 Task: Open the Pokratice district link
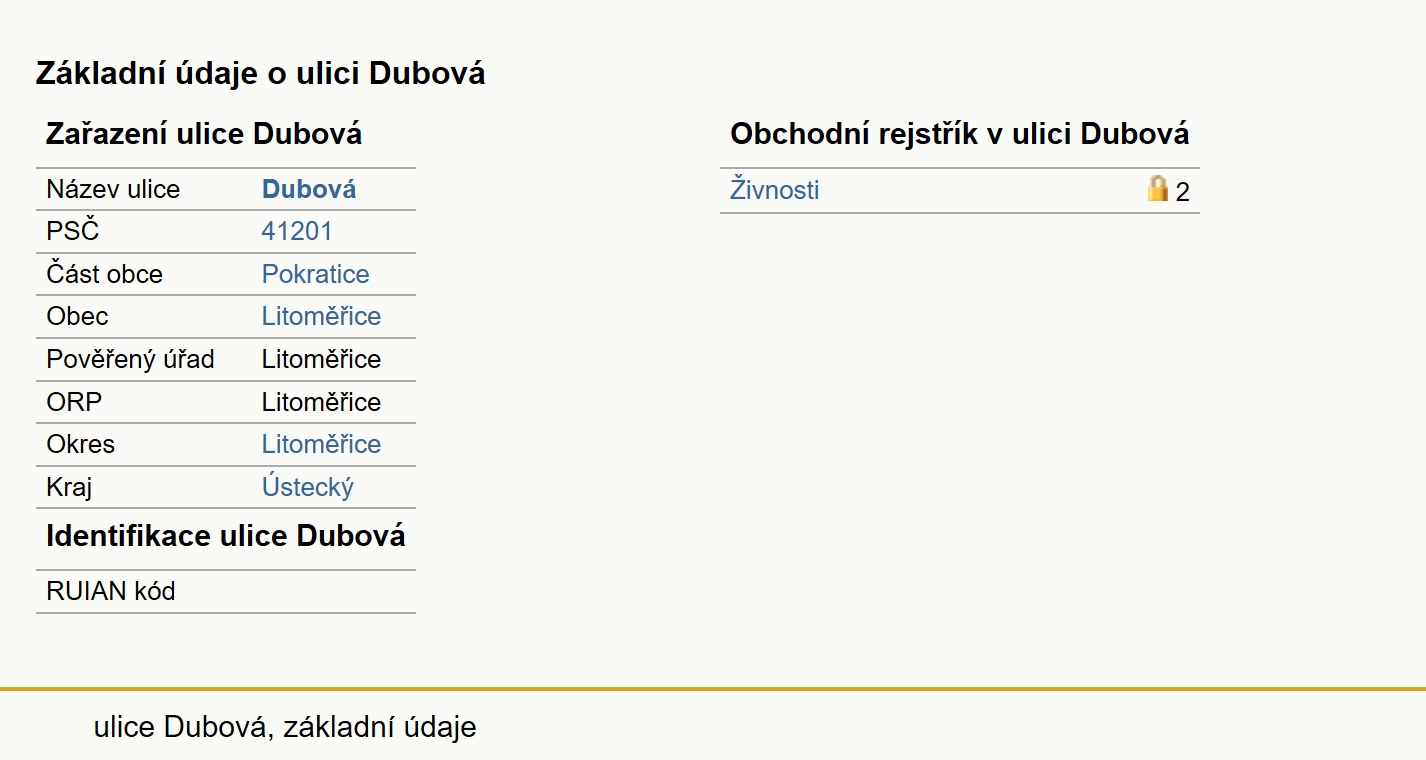[315, 274]
